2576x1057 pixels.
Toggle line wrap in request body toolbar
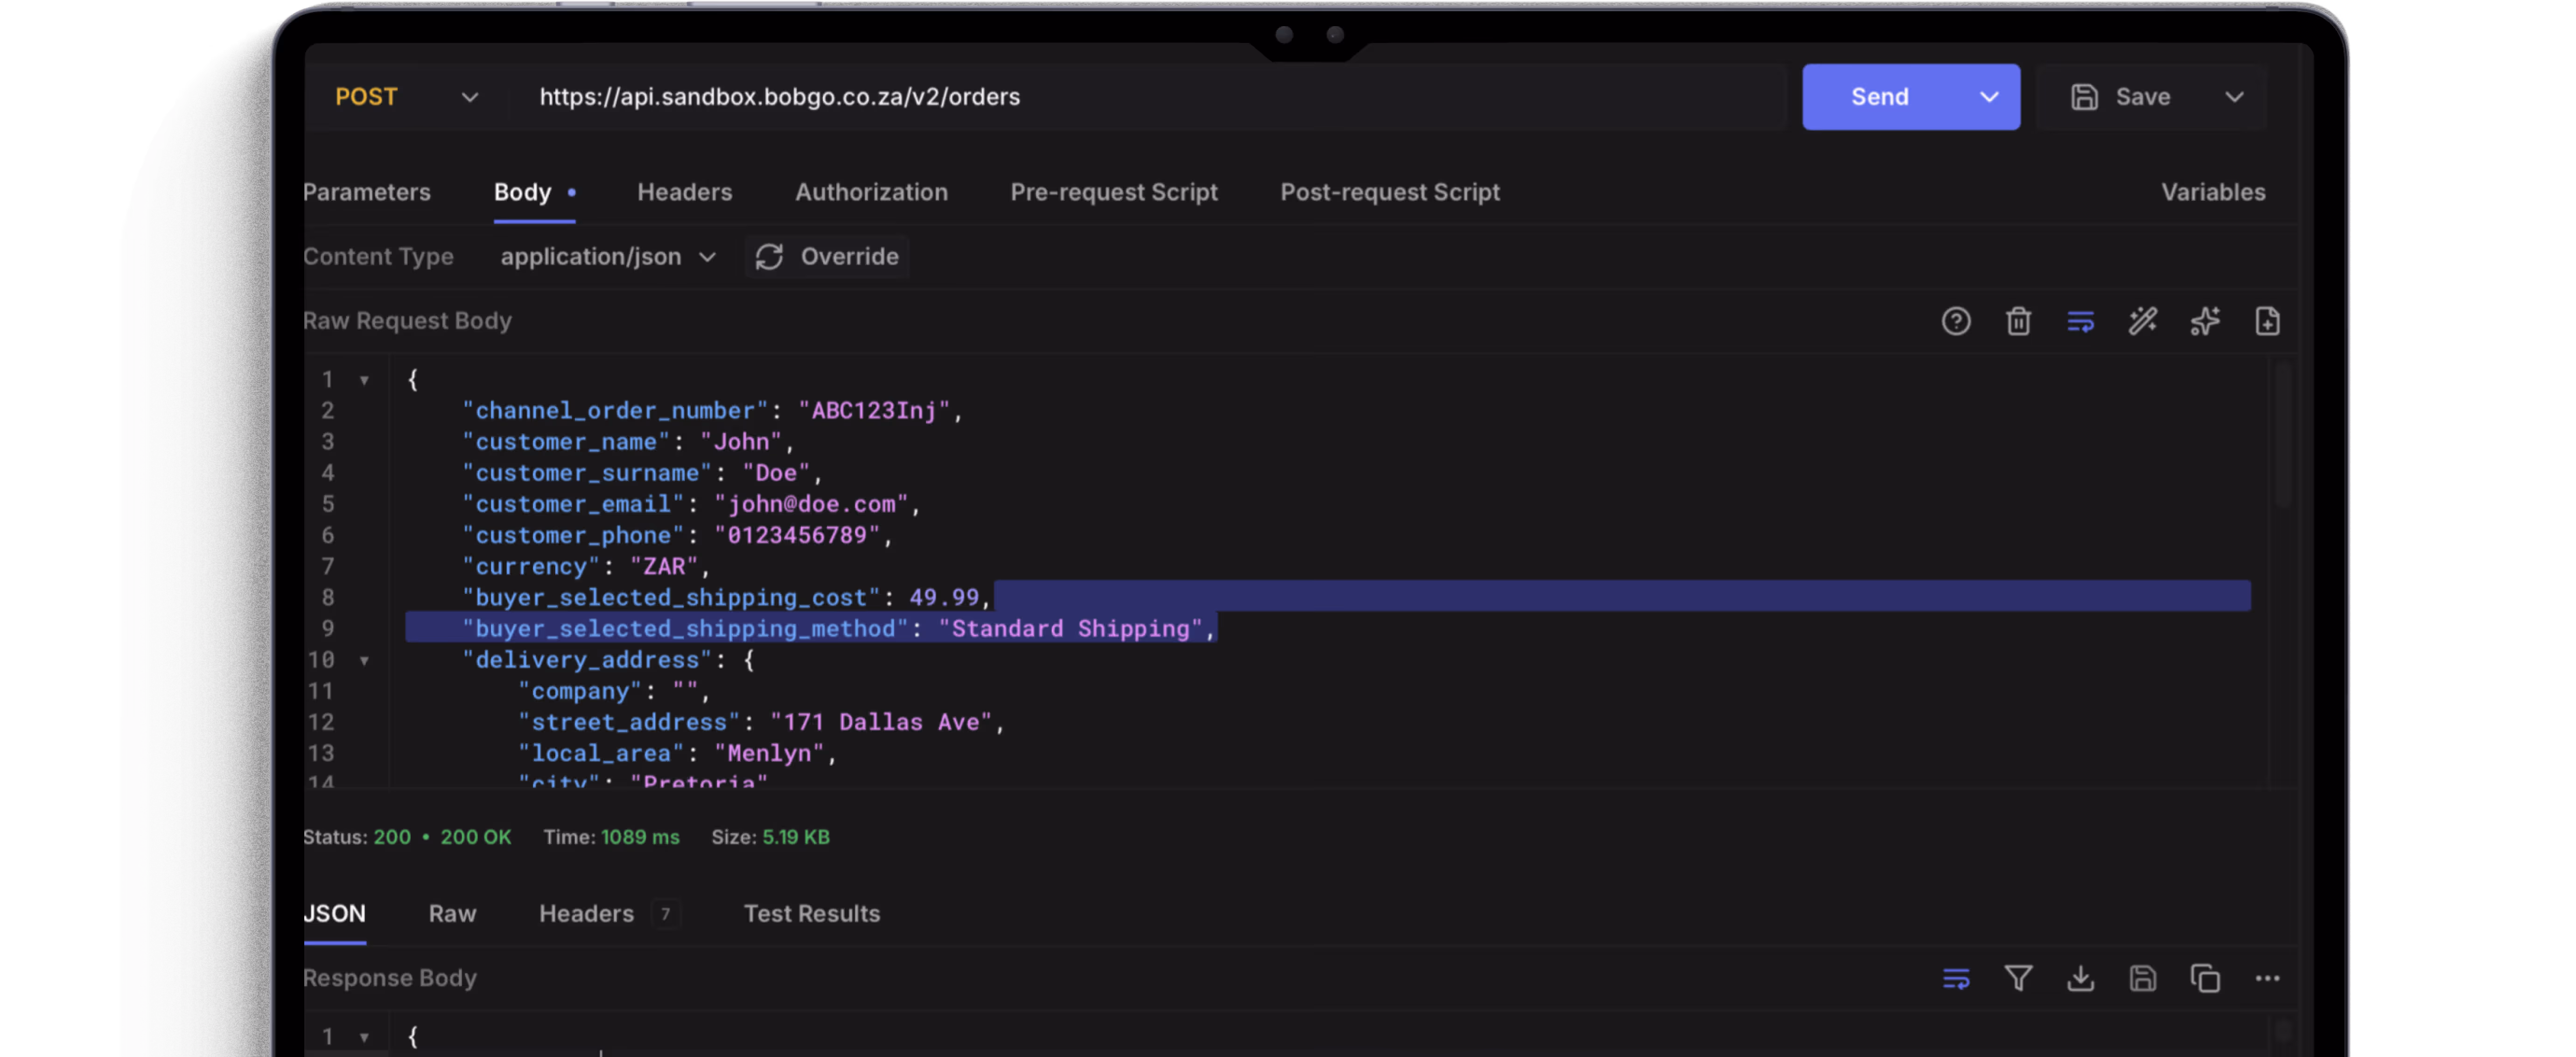coord(2080,321)
